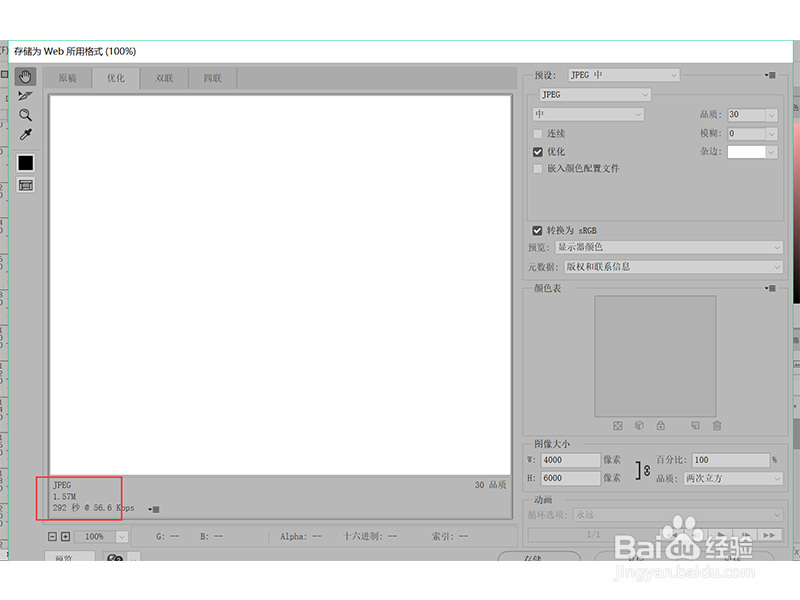800x600 pixels.
Task: Click the 百分比 field showing 100
Action: [730, 460]
